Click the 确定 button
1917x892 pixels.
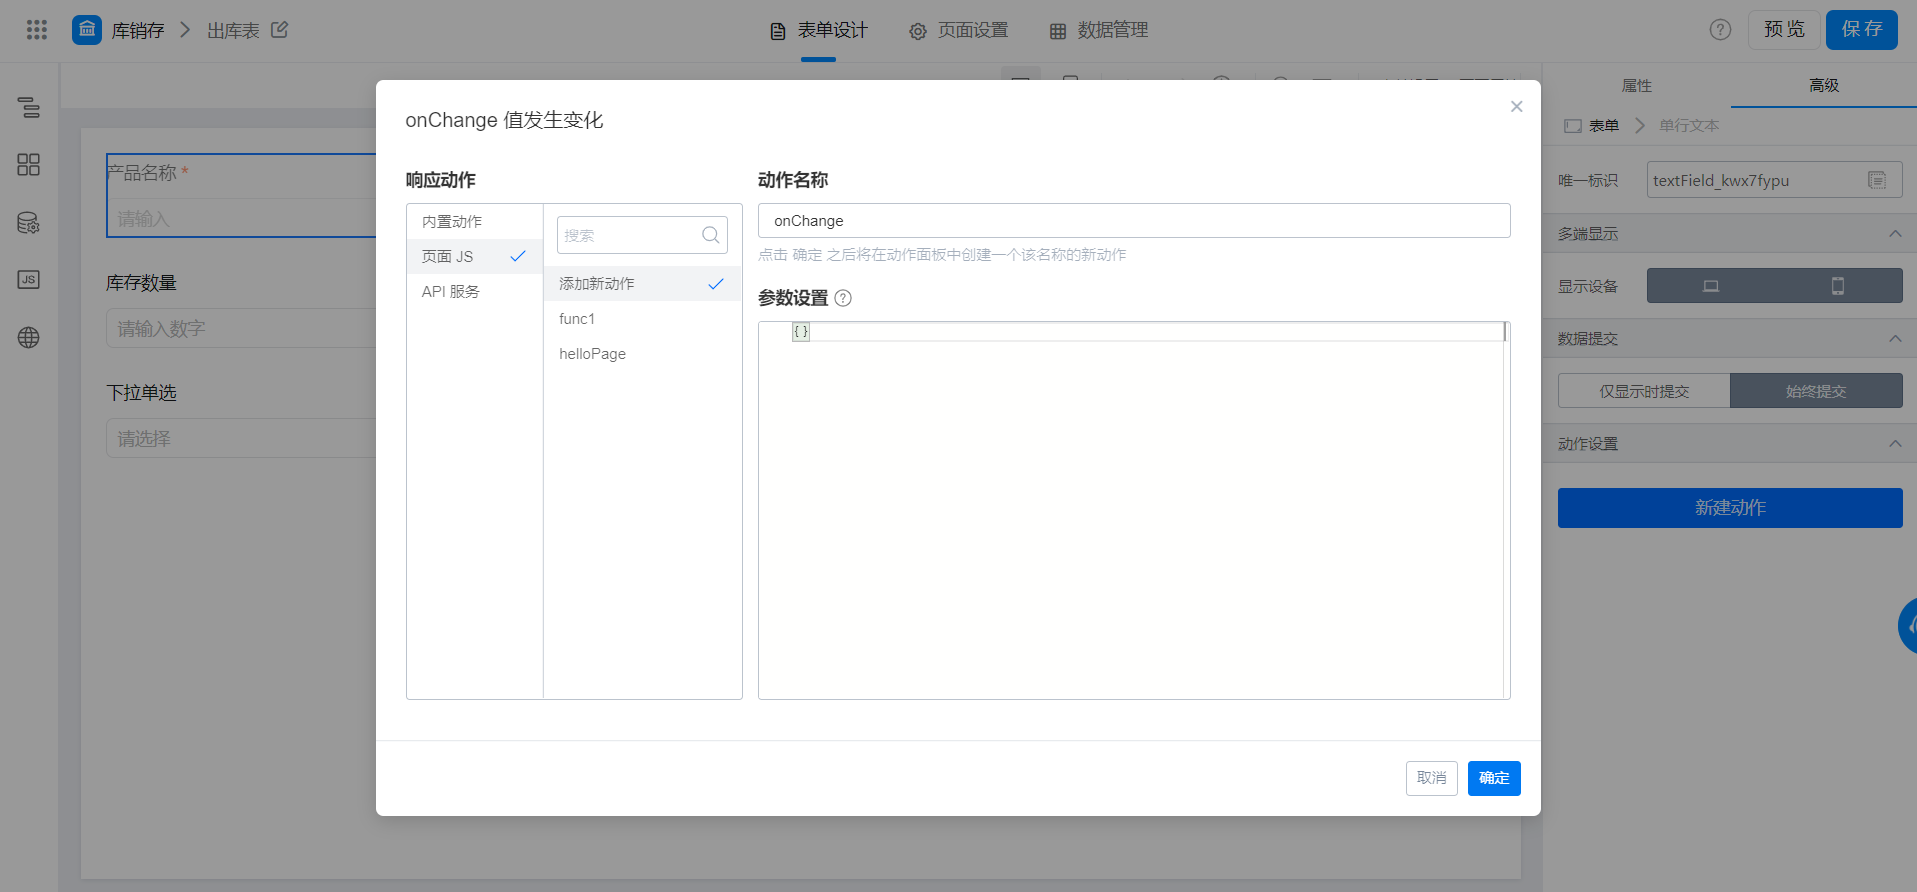(1494, 778)
